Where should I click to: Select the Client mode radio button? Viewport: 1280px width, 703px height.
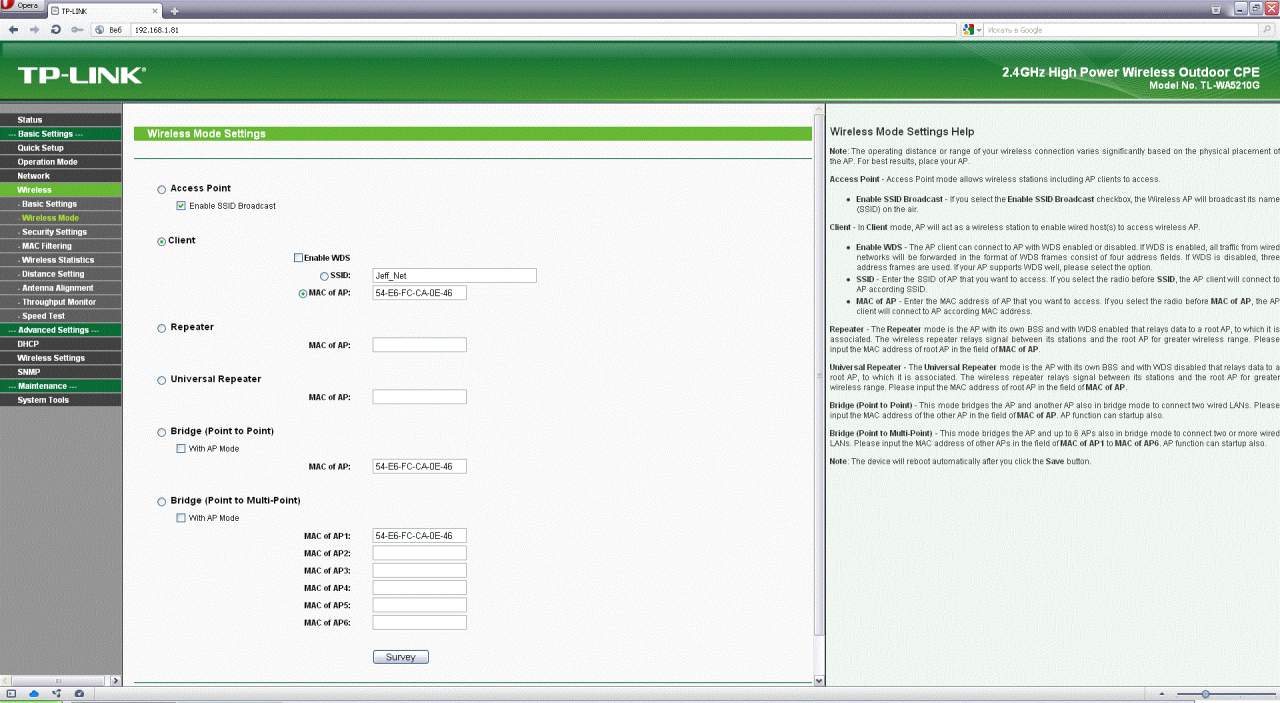tap(162, 241)
